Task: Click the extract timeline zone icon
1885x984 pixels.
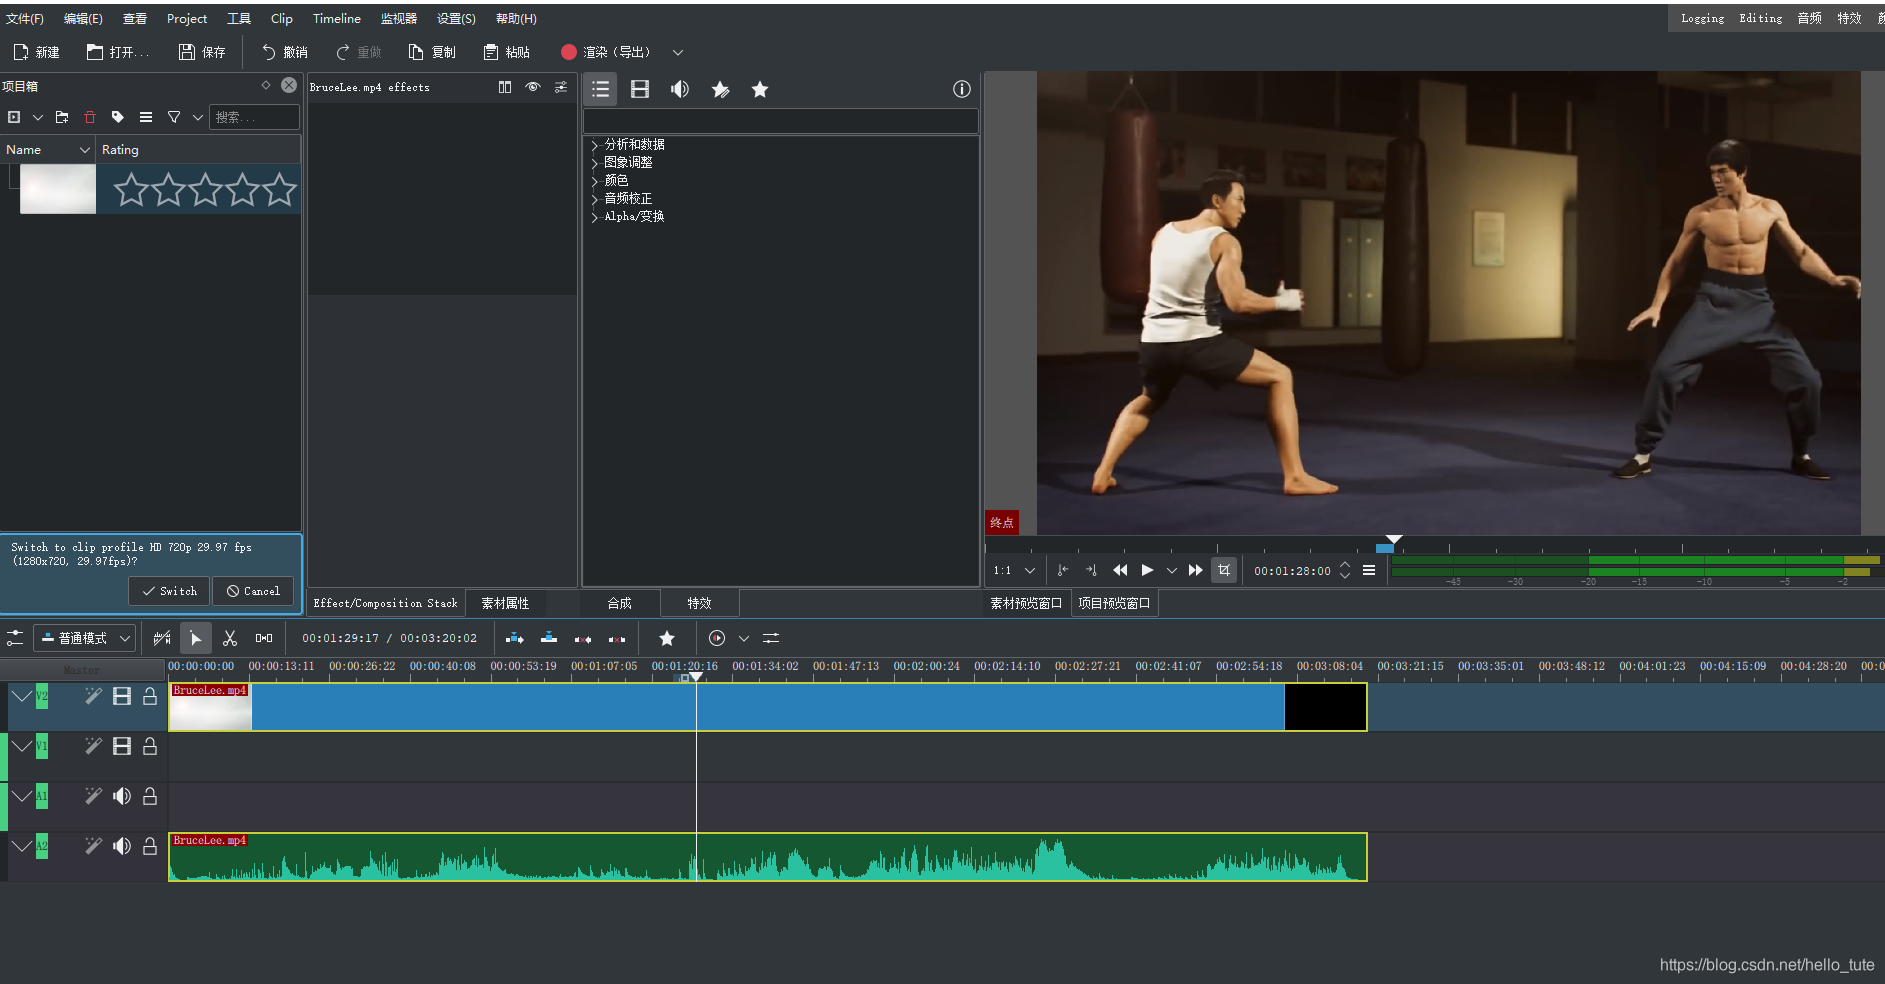Action: pos(583,638)
